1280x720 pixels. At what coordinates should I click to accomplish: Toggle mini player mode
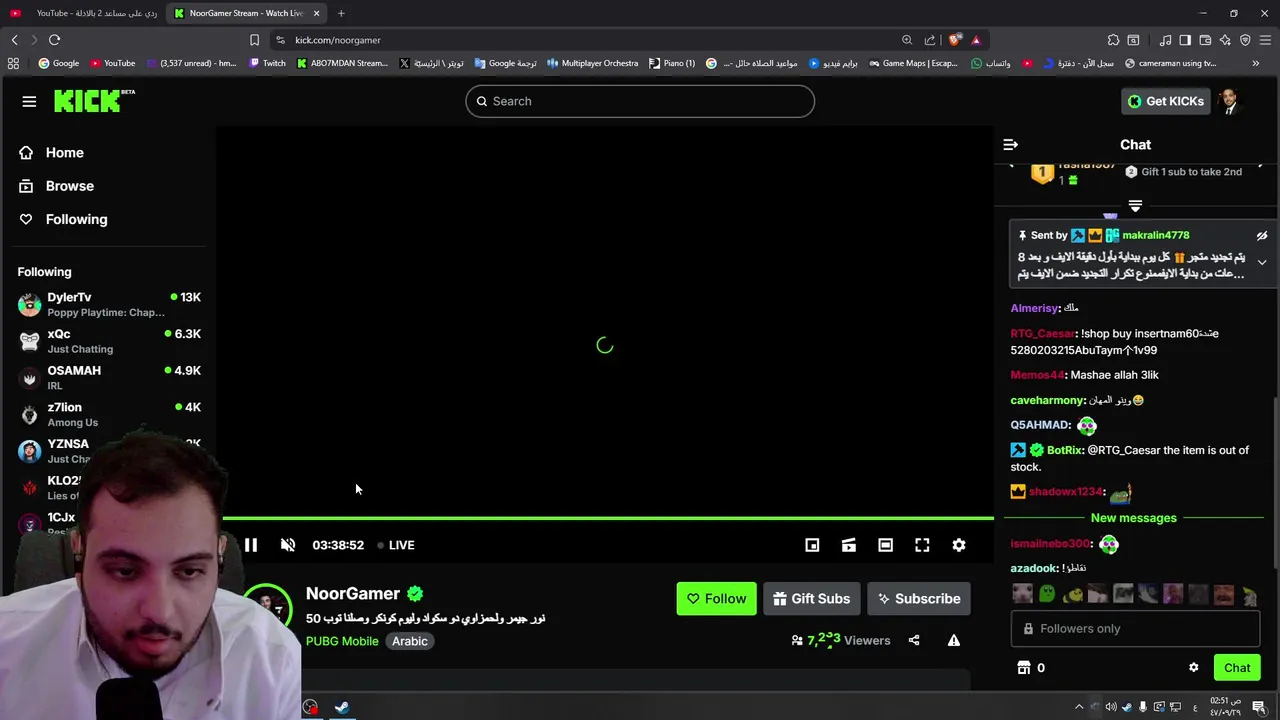(x=812, y=545)
